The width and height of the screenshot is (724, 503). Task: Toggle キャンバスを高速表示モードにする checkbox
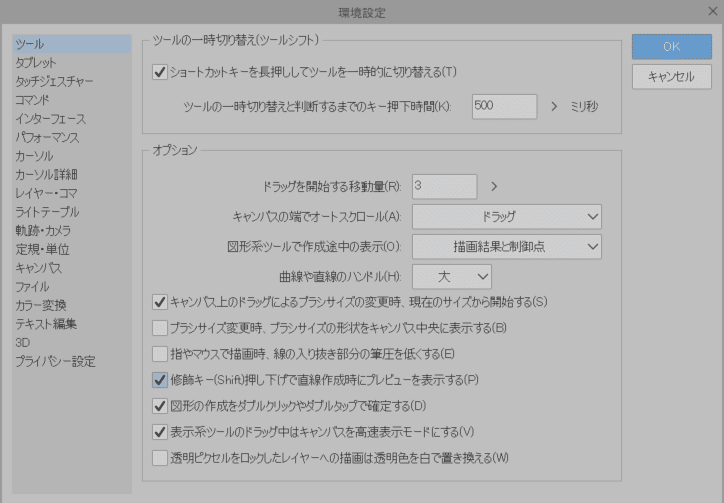(x=160, y=432)
